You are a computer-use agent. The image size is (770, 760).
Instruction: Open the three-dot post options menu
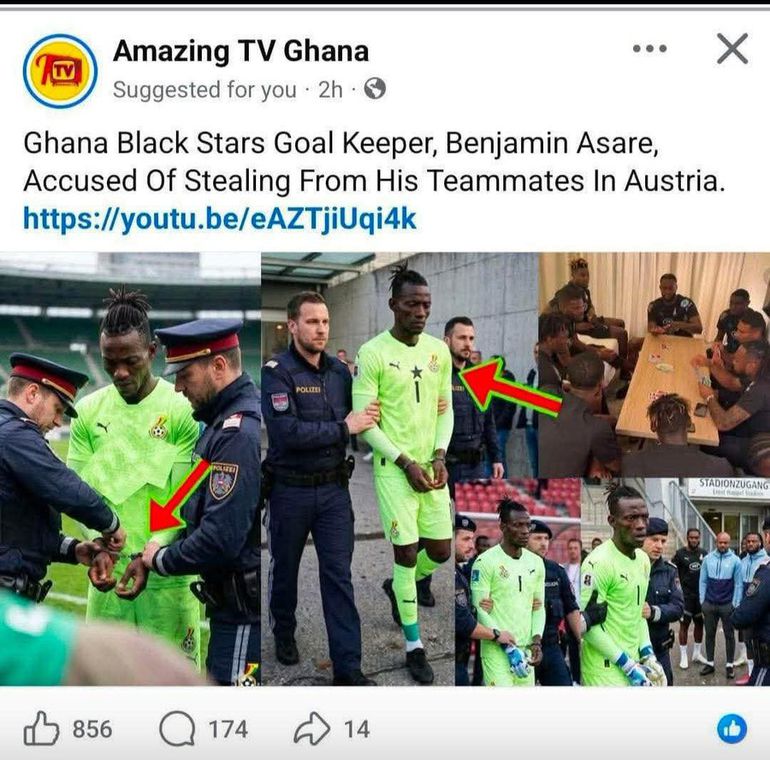coord(649,49)
